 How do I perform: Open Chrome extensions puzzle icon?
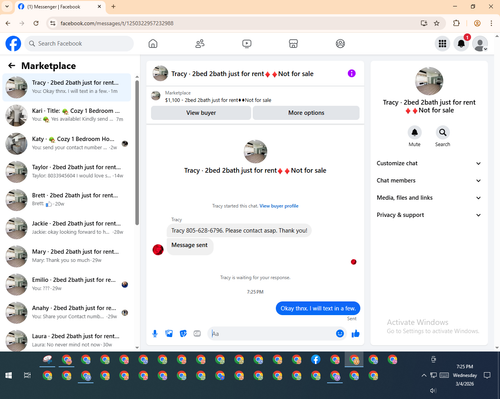(x=456, y=23)
